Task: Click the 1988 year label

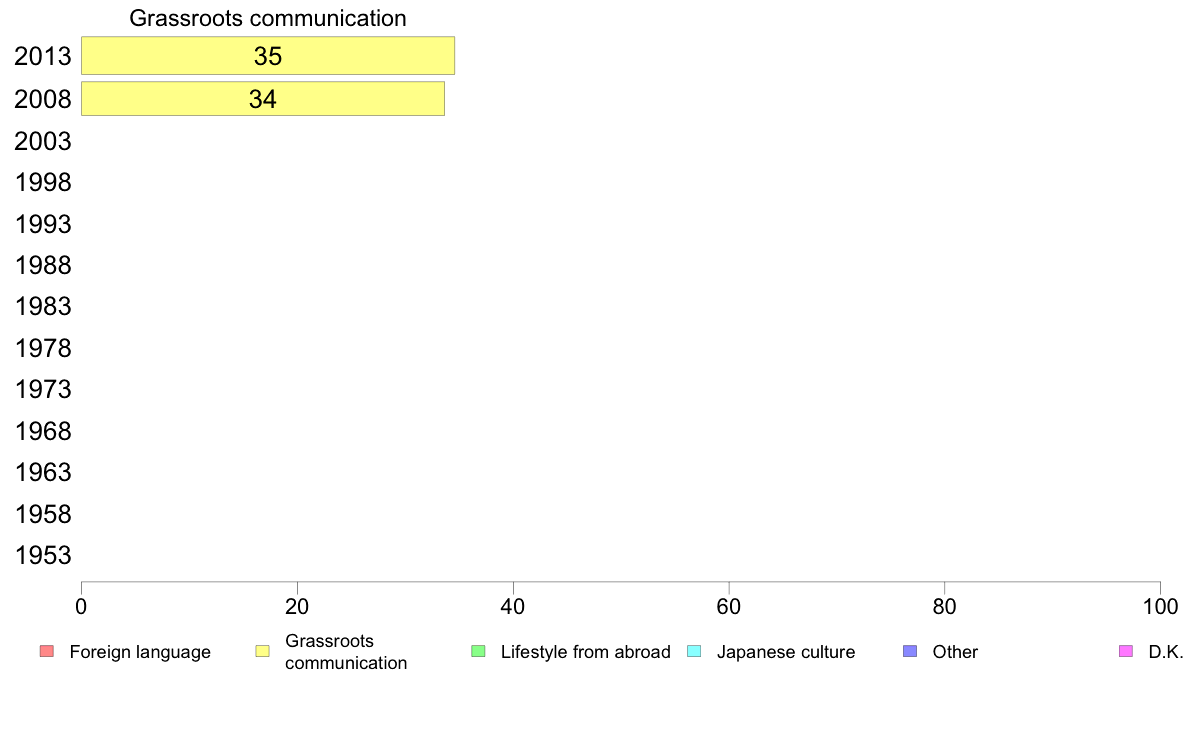Action: [42, 265]
